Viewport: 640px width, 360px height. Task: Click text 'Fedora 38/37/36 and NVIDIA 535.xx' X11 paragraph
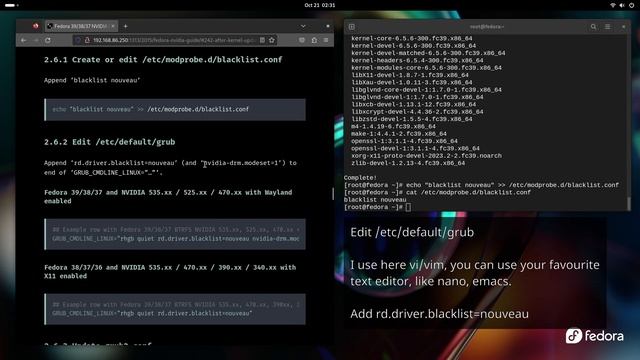170,271
